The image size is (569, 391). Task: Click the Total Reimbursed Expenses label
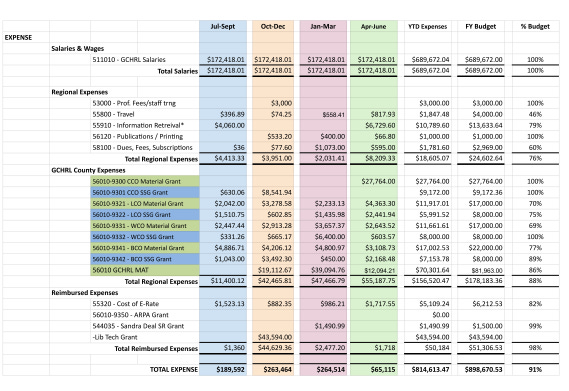(x=156, y=349)
